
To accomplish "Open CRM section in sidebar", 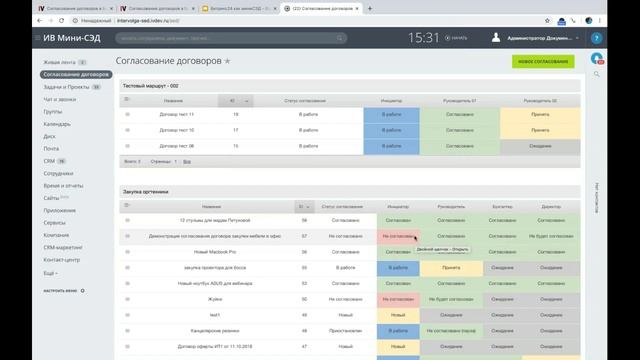I will point(49,161).
